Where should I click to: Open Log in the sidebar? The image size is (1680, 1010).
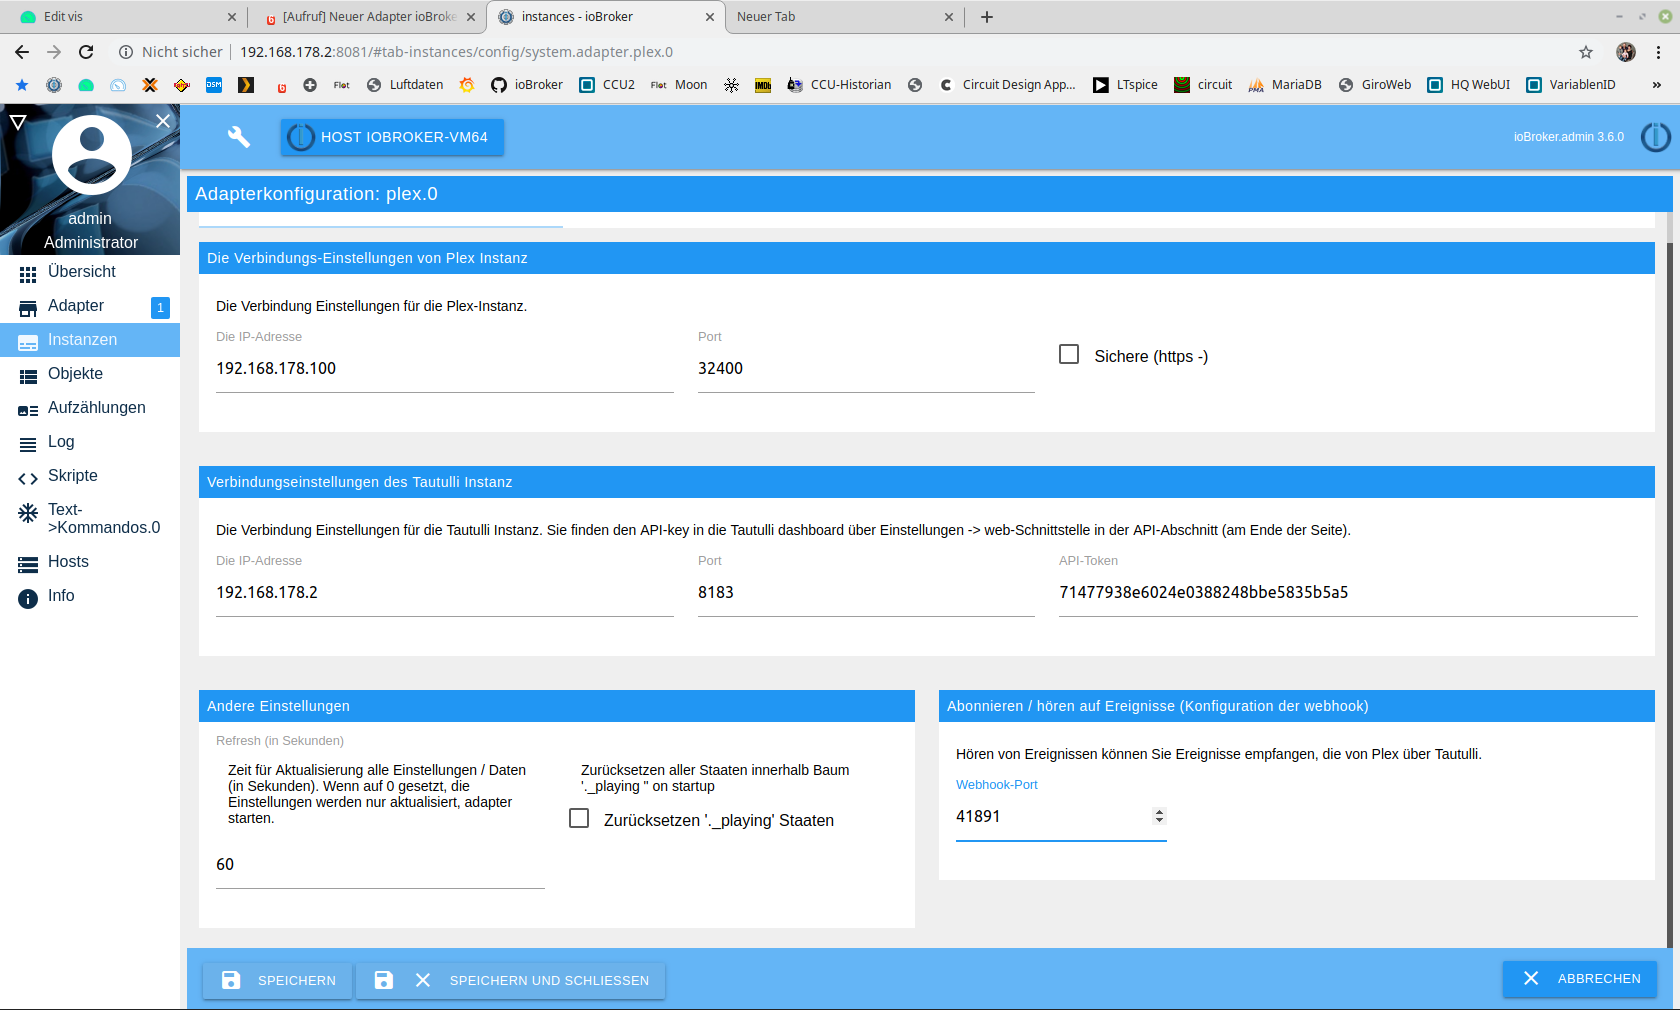pos(90,442)
